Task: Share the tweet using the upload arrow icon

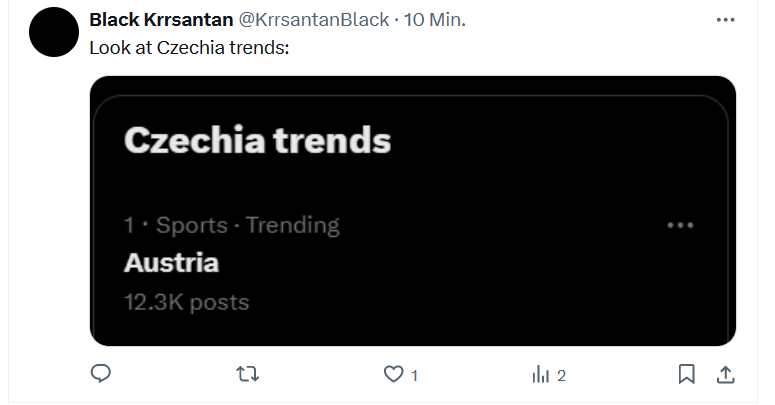Action: [x=725, y=375]
